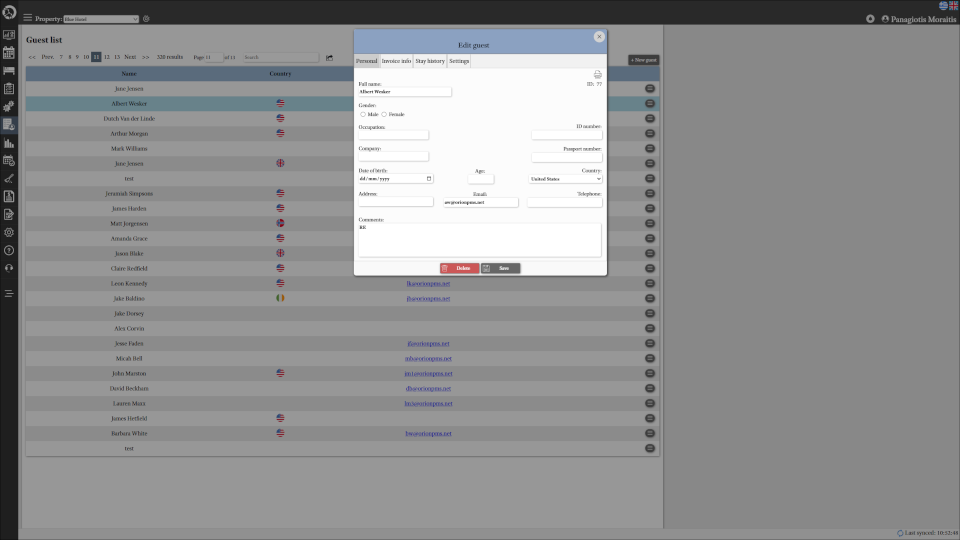The image size is (960, 540).
Task: Toggle the hamburger menu next to Property
Action: tap(28, 18)
